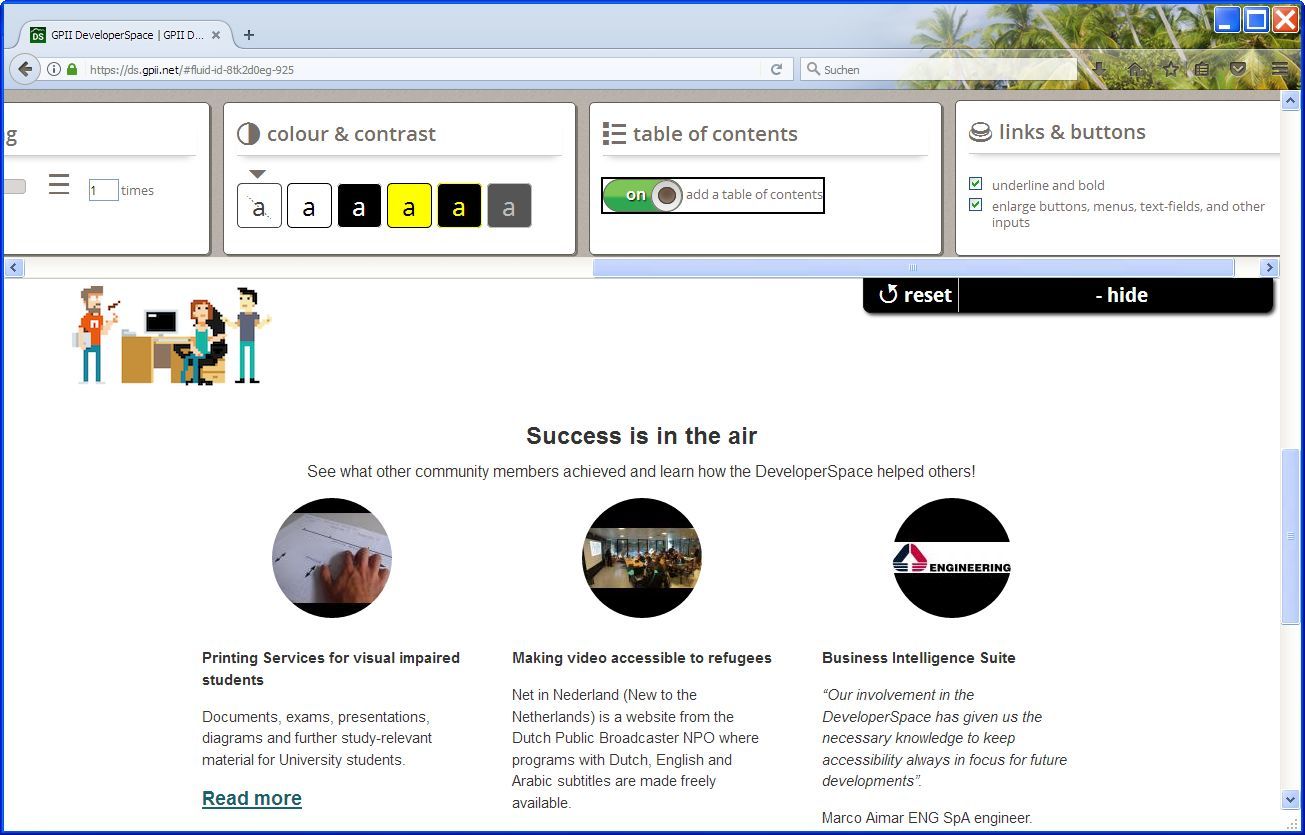The height and width of the screenshot is (835, 1305).
Task: Choose the grey low-contrast swatch
Action: pyautogui.click(x=509, y=206)
